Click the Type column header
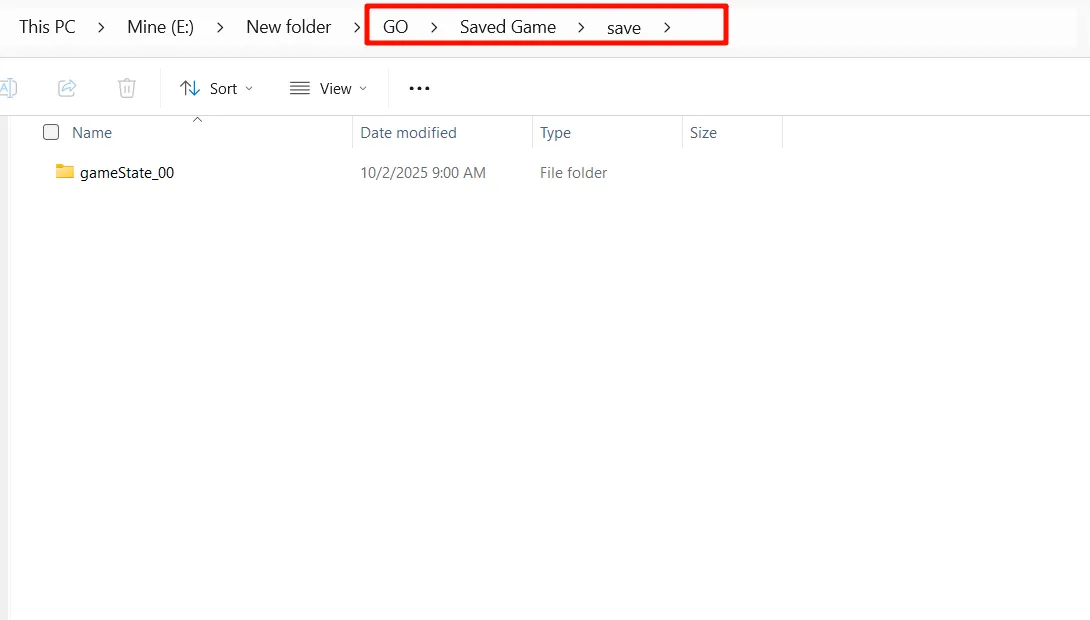The width and height of the screenshot is (1090, 620). point(555,132)
